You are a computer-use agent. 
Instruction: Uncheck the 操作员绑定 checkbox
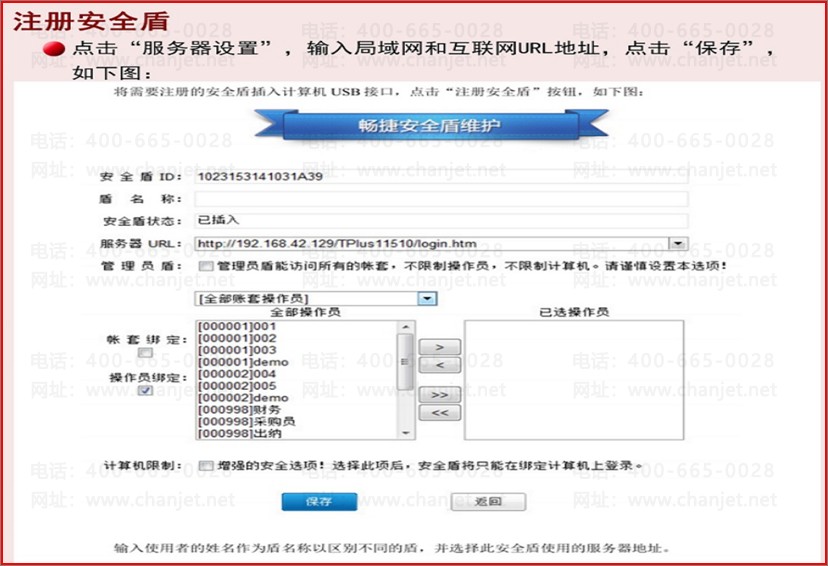(x=145, y=391)
